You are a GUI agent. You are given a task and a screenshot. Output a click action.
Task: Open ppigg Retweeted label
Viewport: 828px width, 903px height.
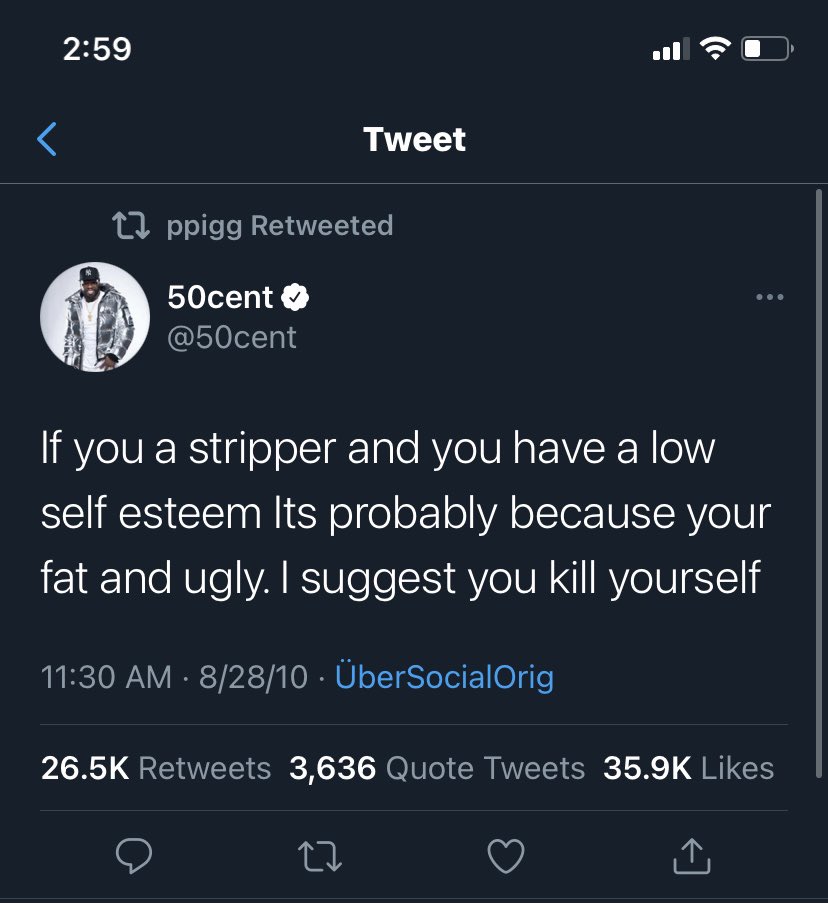pyautogui.click(x=280, y=226)
